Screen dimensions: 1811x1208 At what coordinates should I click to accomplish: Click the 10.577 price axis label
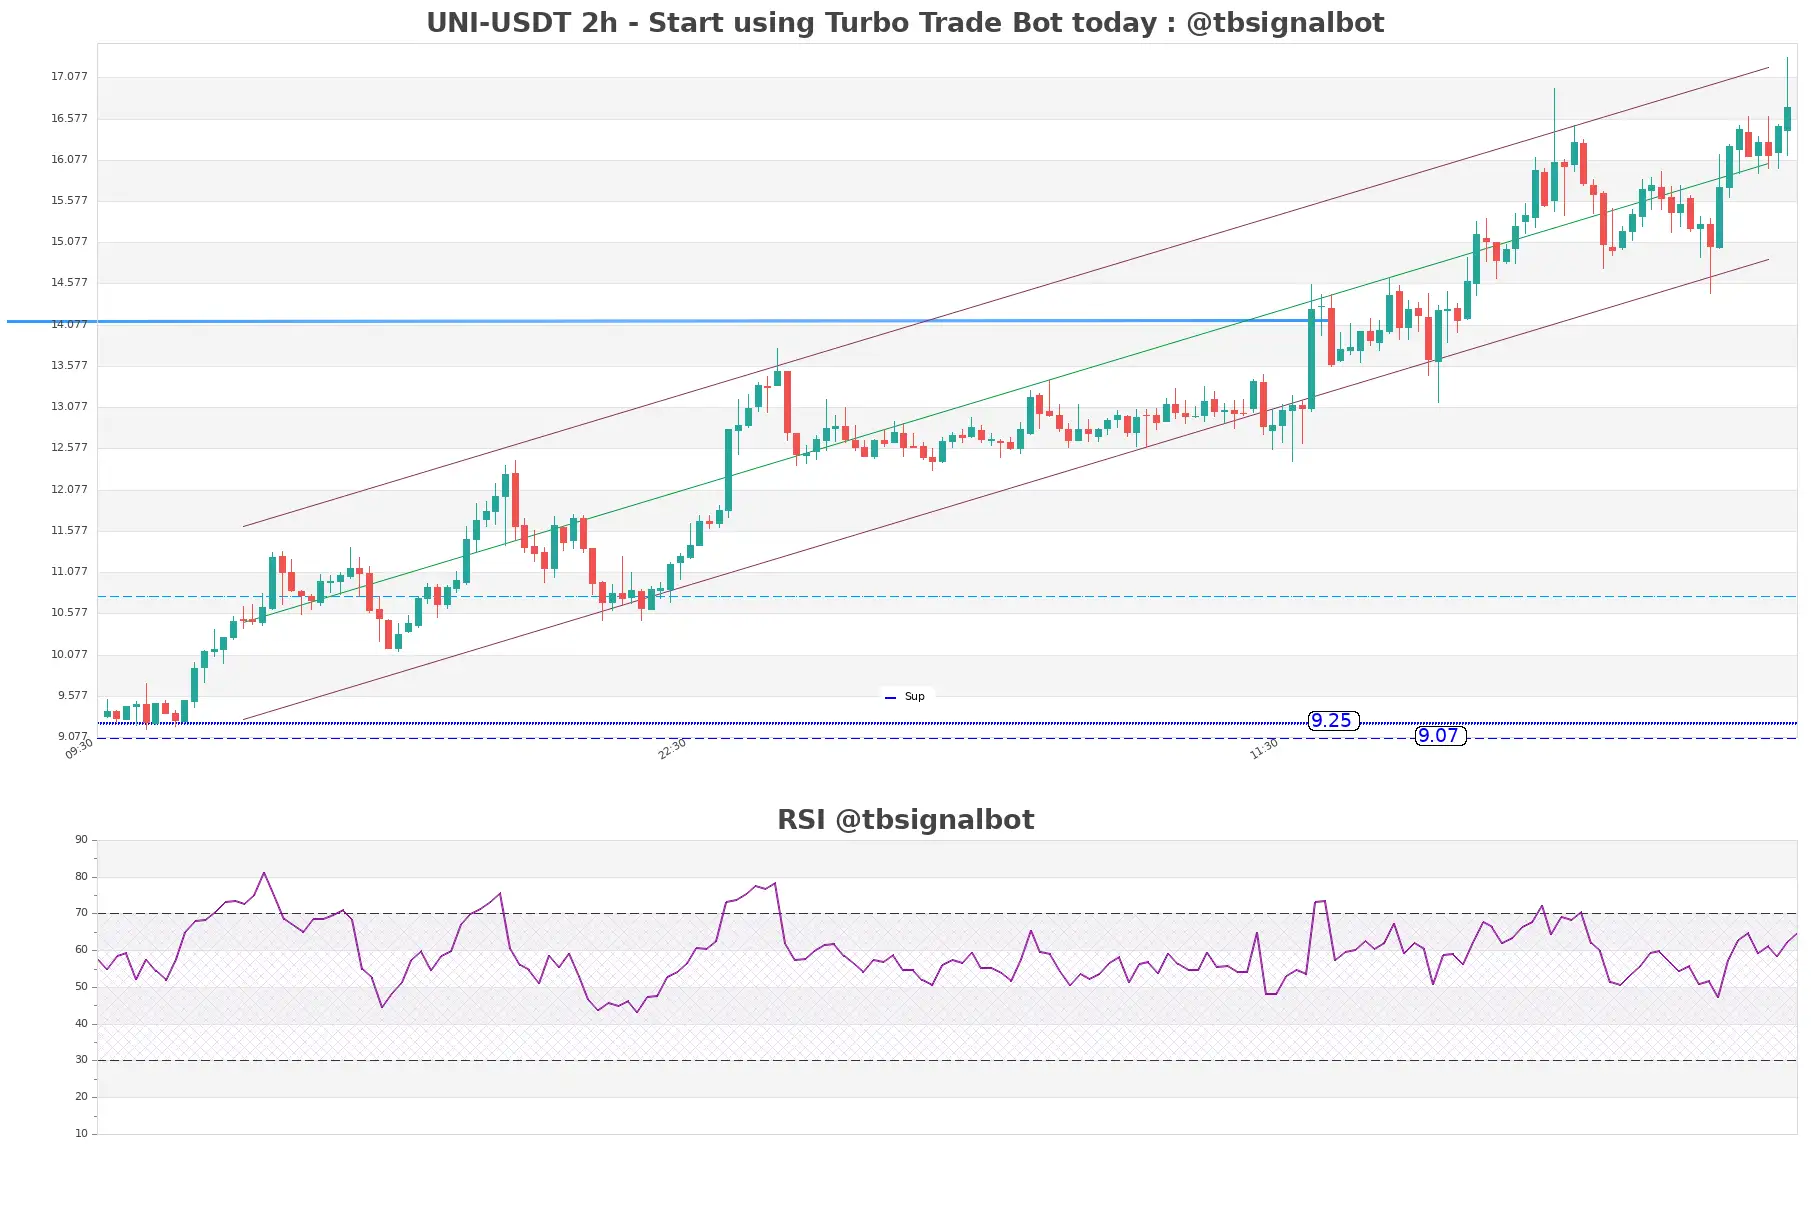click(x=69, y=613)
